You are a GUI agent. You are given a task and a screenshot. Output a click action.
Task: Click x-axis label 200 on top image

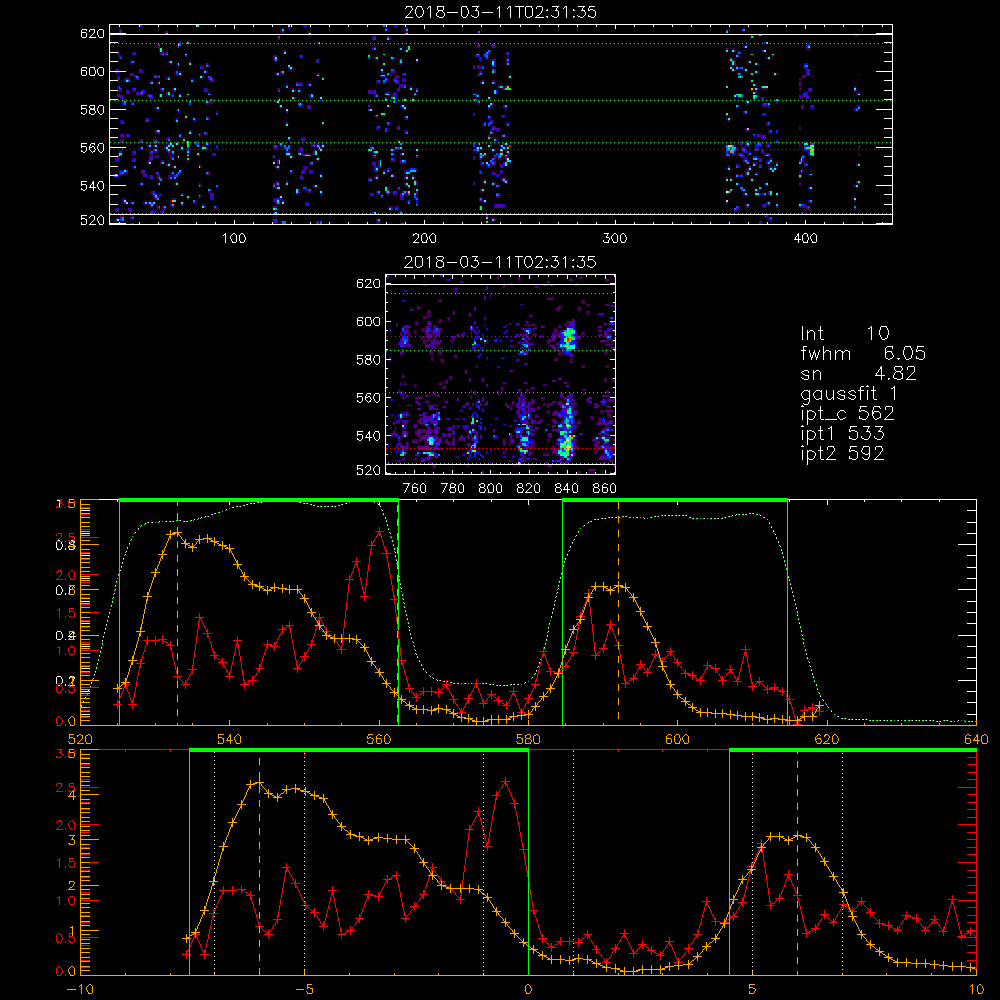(x=424, y=239)
